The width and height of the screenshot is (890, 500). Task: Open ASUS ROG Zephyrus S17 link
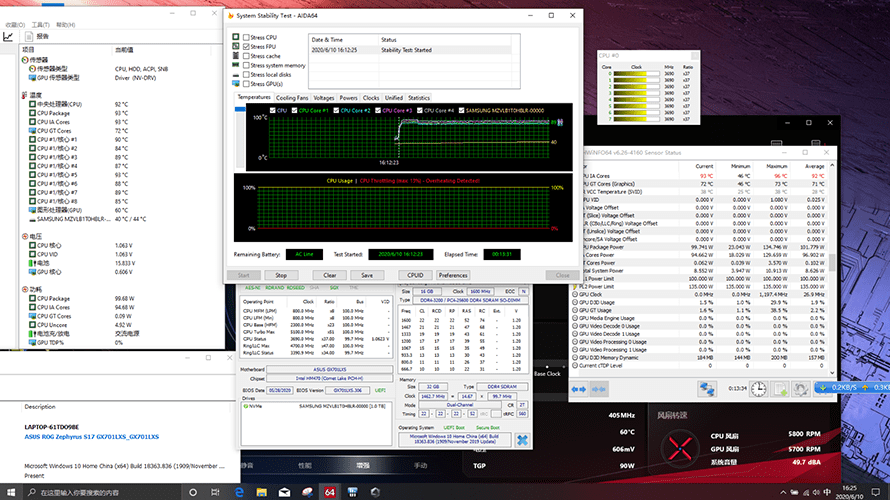coord(91,437)
